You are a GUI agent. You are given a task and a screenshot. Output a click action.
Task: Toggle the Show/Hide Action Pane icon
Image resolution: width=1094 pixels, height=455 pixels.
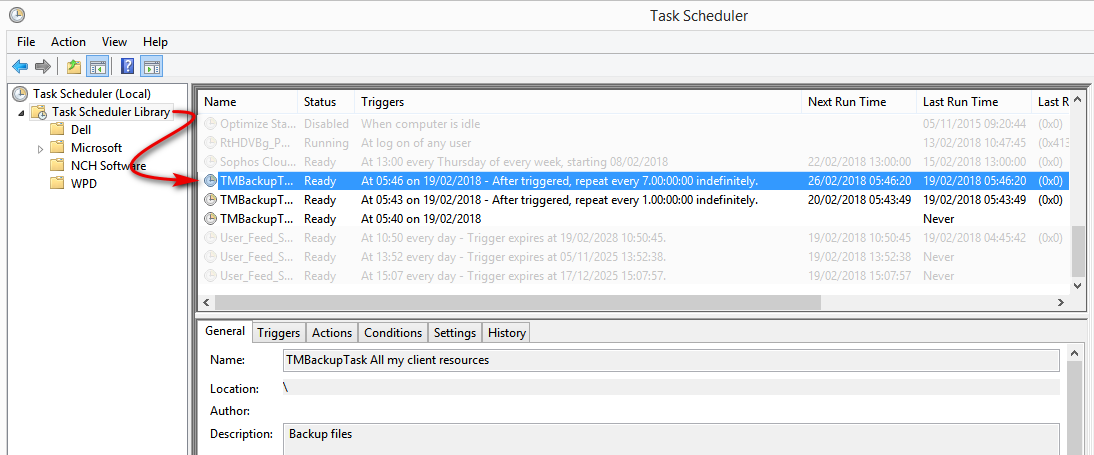(x=151, y=66)
